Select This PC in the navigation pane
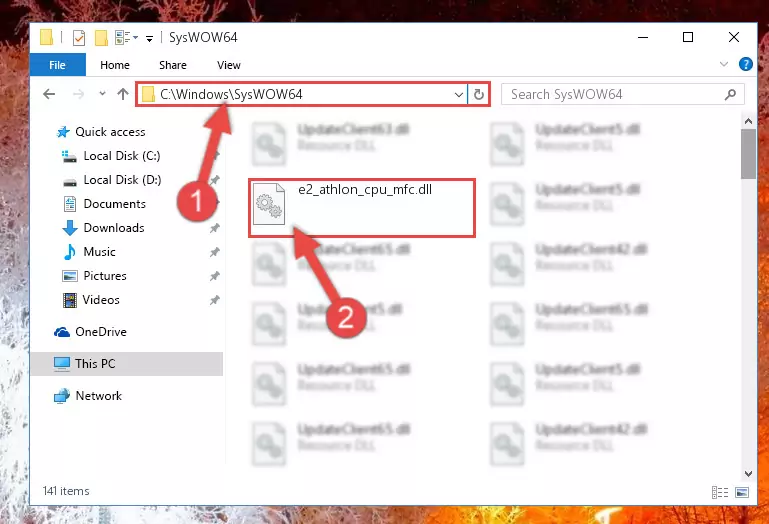 point(95,364)
